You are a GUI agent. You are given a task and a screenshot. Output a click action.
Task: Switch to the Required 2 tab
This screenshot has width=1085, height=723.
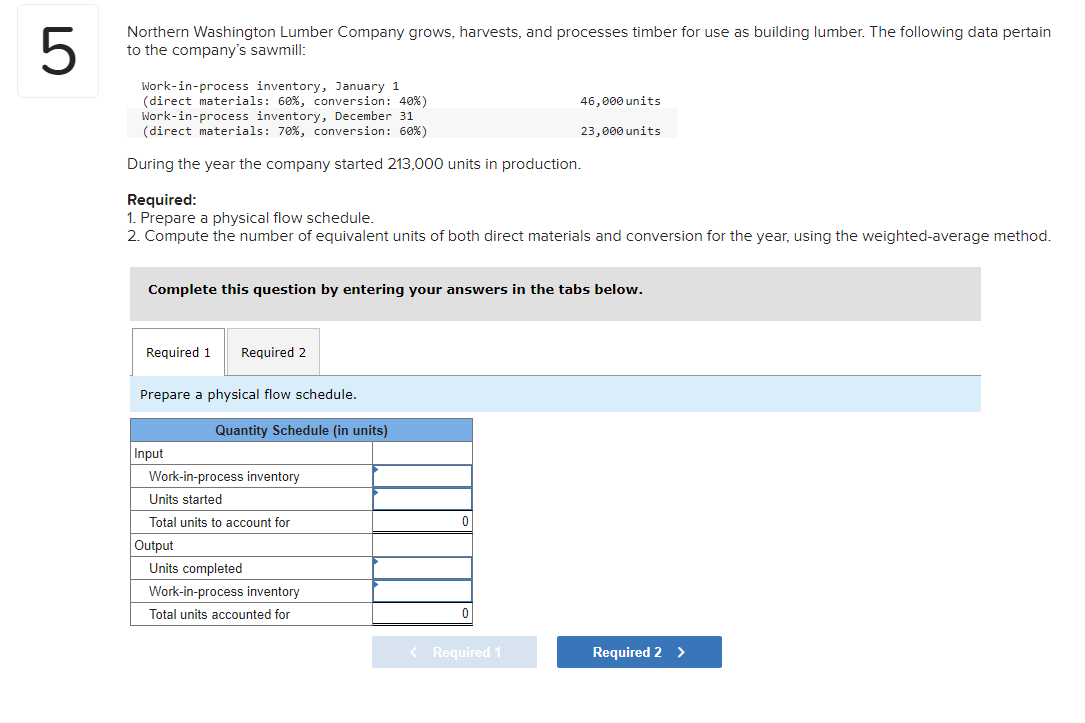point(272,352)
